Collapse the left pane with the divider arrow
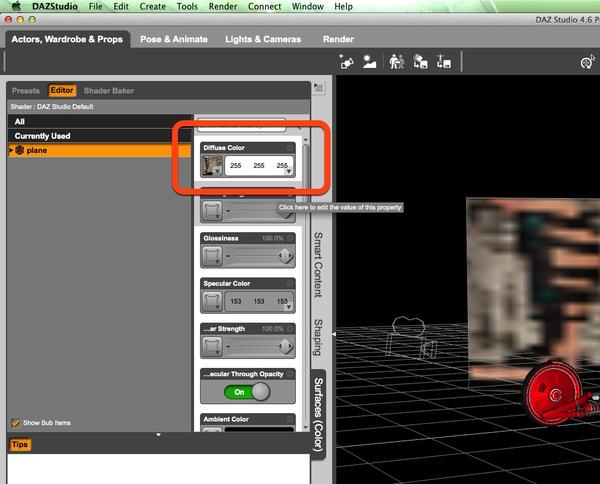 [334, 334]
